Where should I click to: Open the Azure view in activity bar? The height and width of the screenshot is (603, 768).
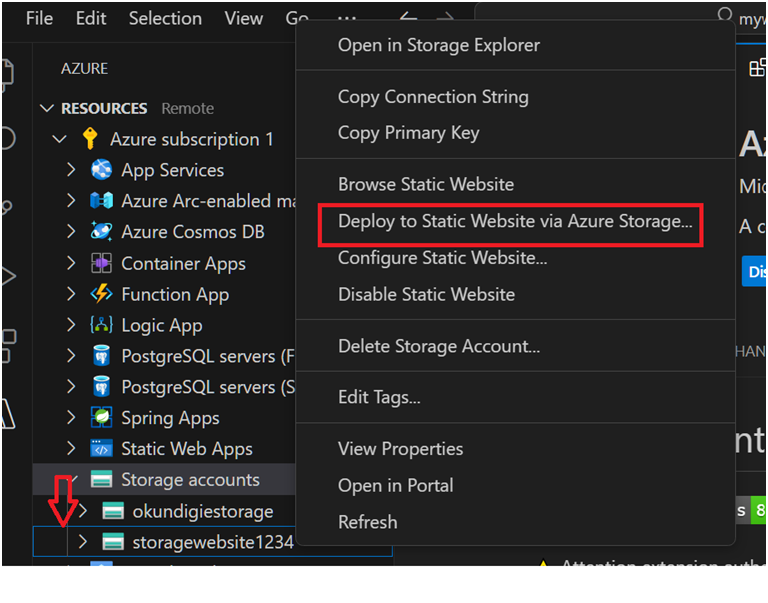(x=8, y=414)
